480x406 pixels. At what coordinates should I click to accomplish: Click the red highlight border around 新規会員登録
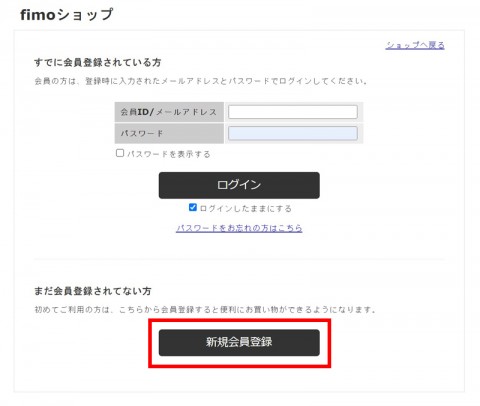tap(240, 320)
